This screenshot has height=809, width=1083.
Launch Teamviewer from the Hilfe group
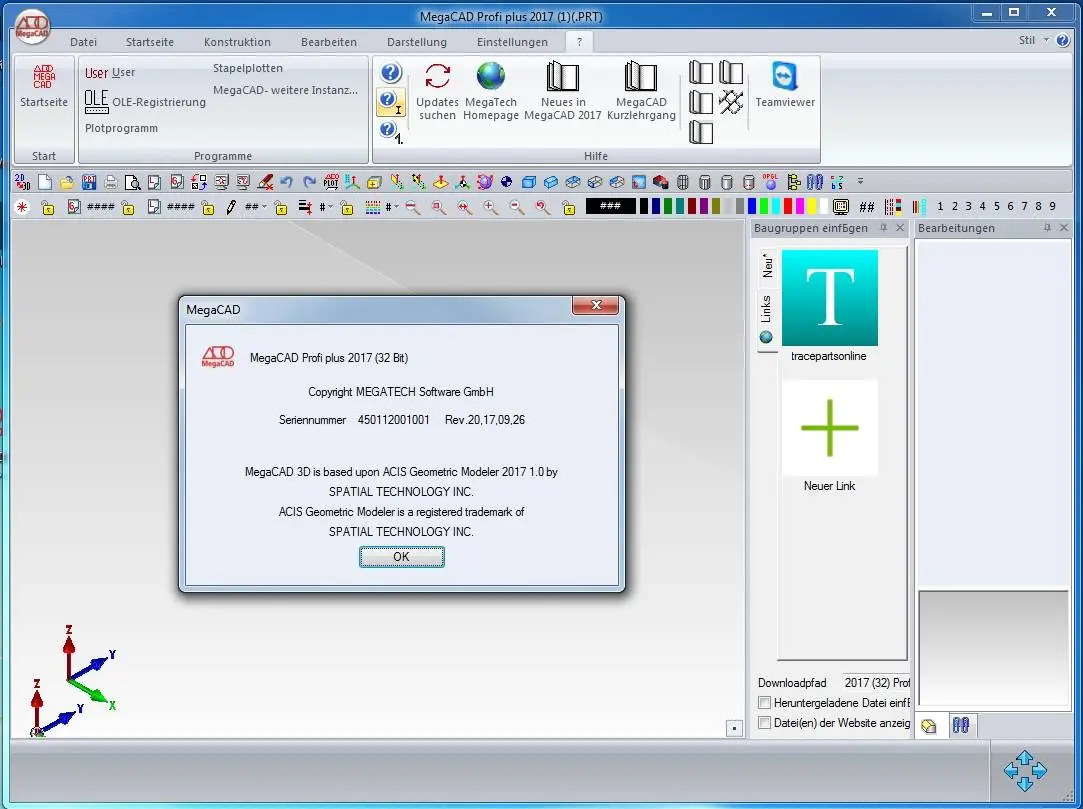pyautogui.click(x=785, y=85)
